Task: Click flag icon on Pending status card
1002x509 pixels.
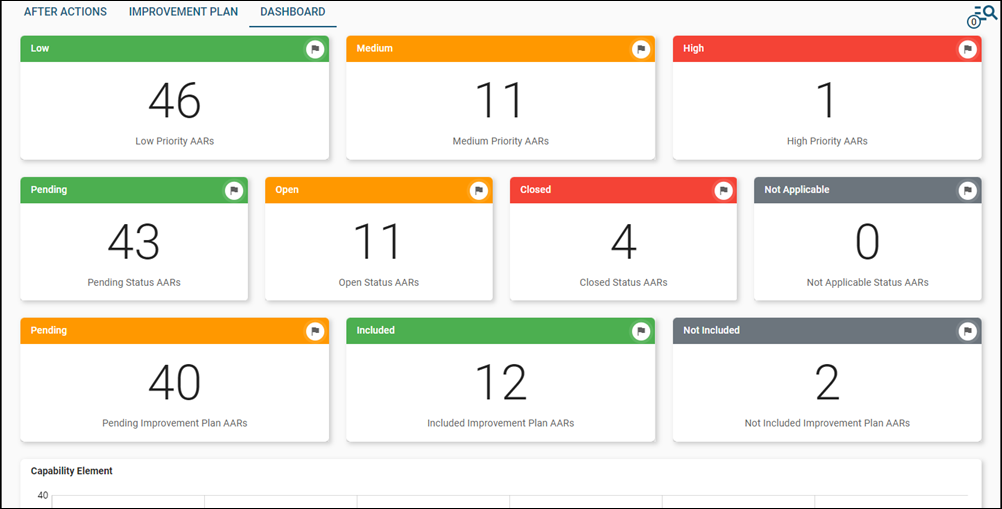Action: [x=234, y=190]
